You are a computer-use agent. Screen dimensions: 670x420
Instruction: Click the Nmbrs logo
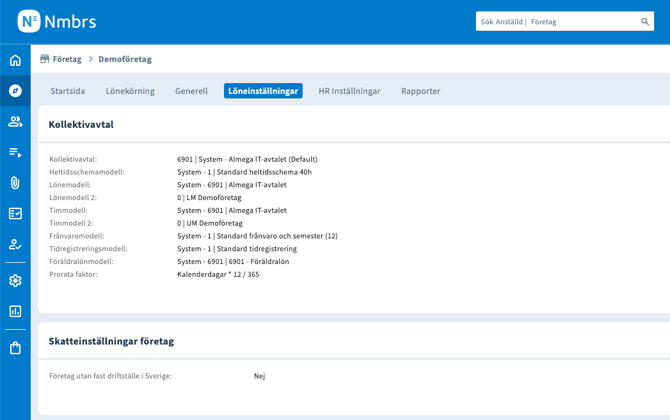point(55,21)
